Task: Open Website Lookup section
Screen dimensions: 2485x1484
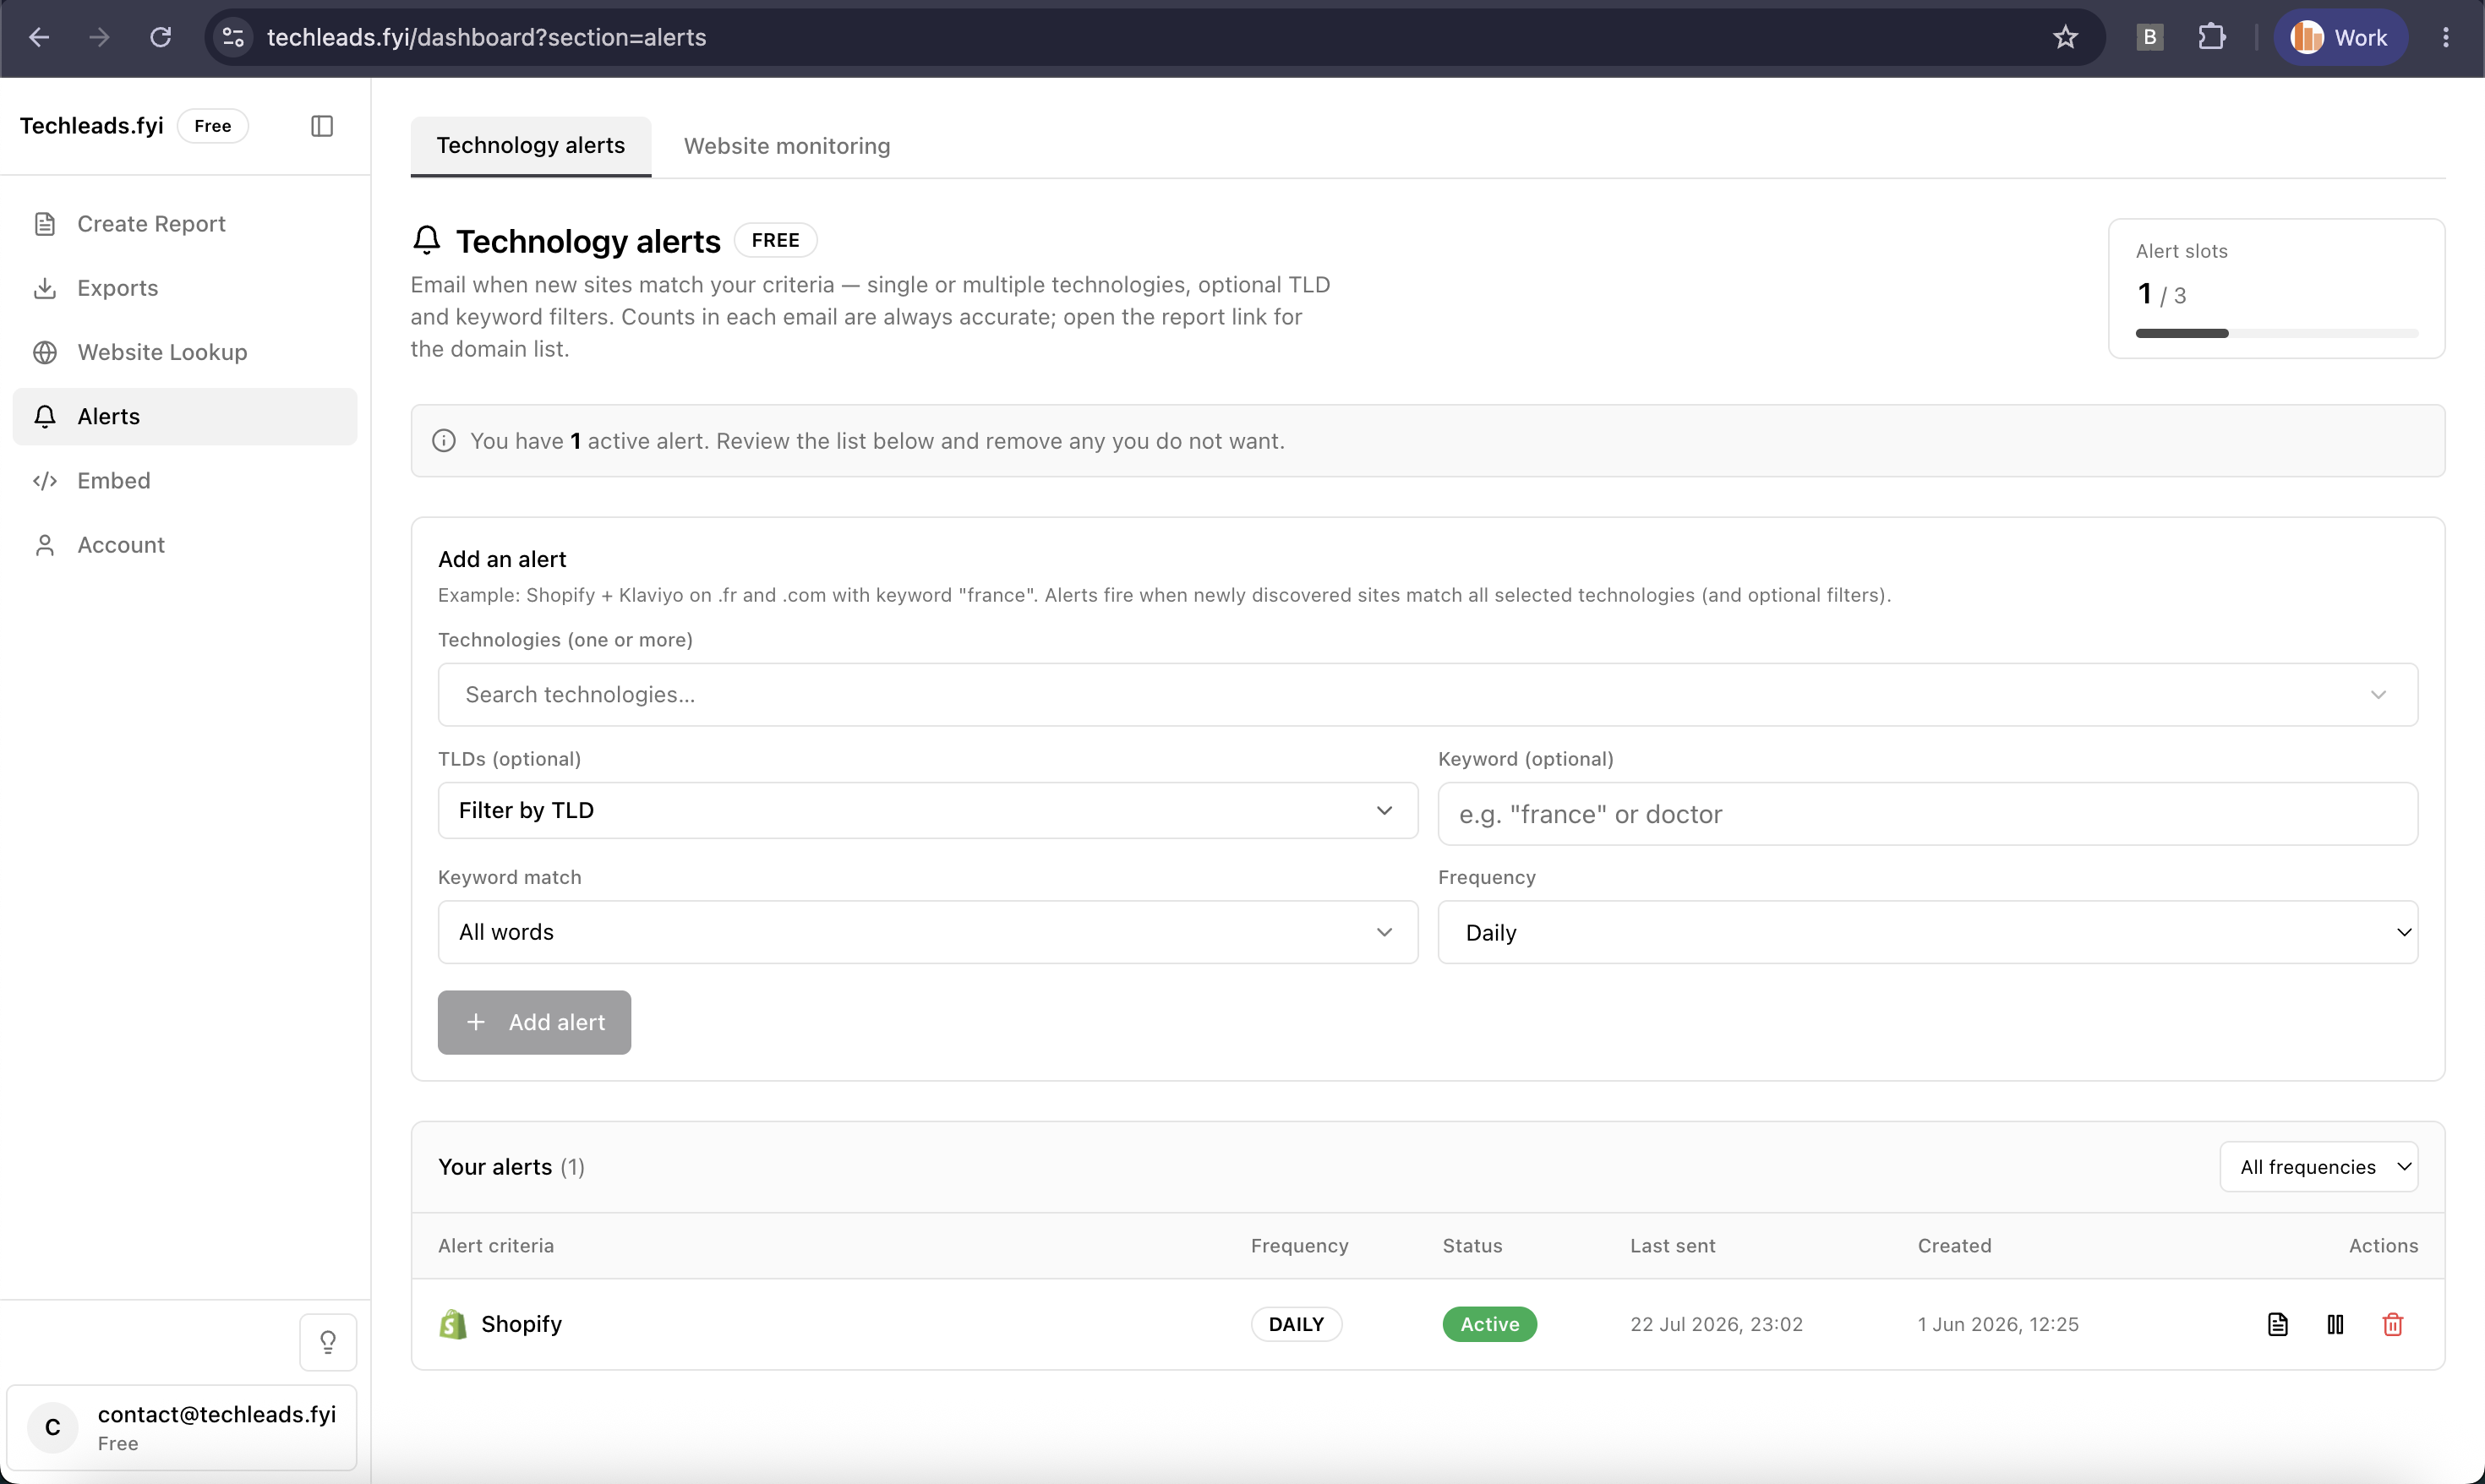Action: click(184, 352)
